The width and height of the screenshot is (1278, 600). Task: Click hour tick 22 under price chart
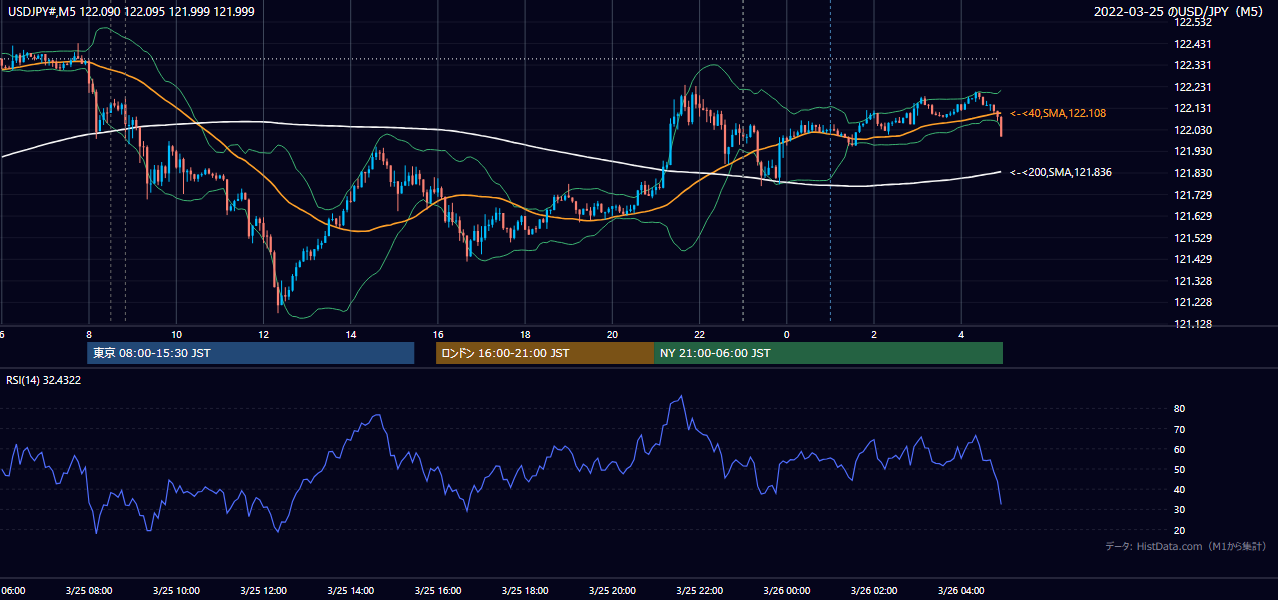click(x=699, y=334)
